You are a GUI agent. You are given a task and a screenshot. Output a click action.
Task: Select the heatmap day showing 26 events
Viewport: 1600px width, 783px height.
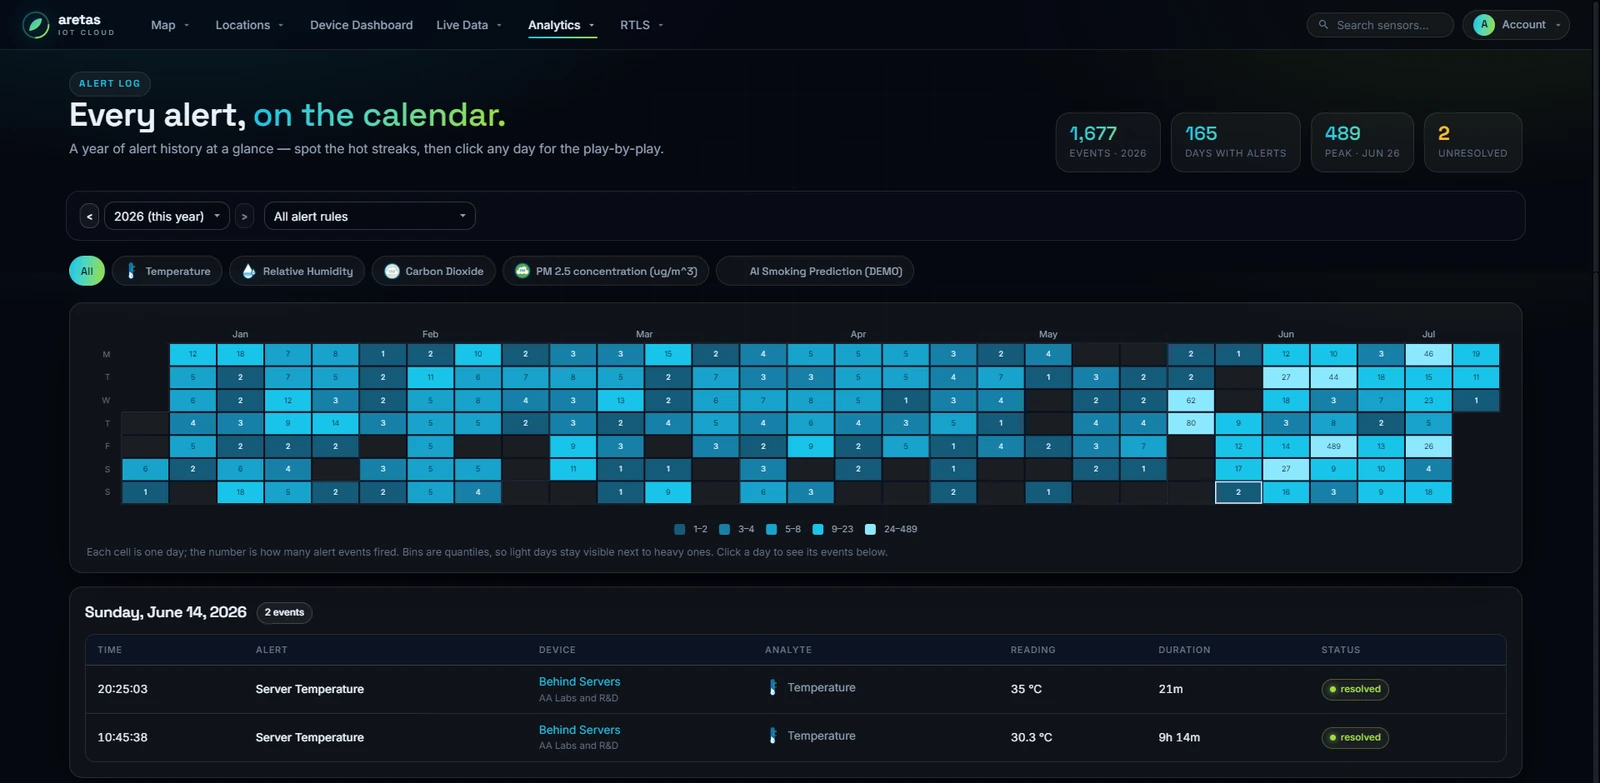[1428, 446]
